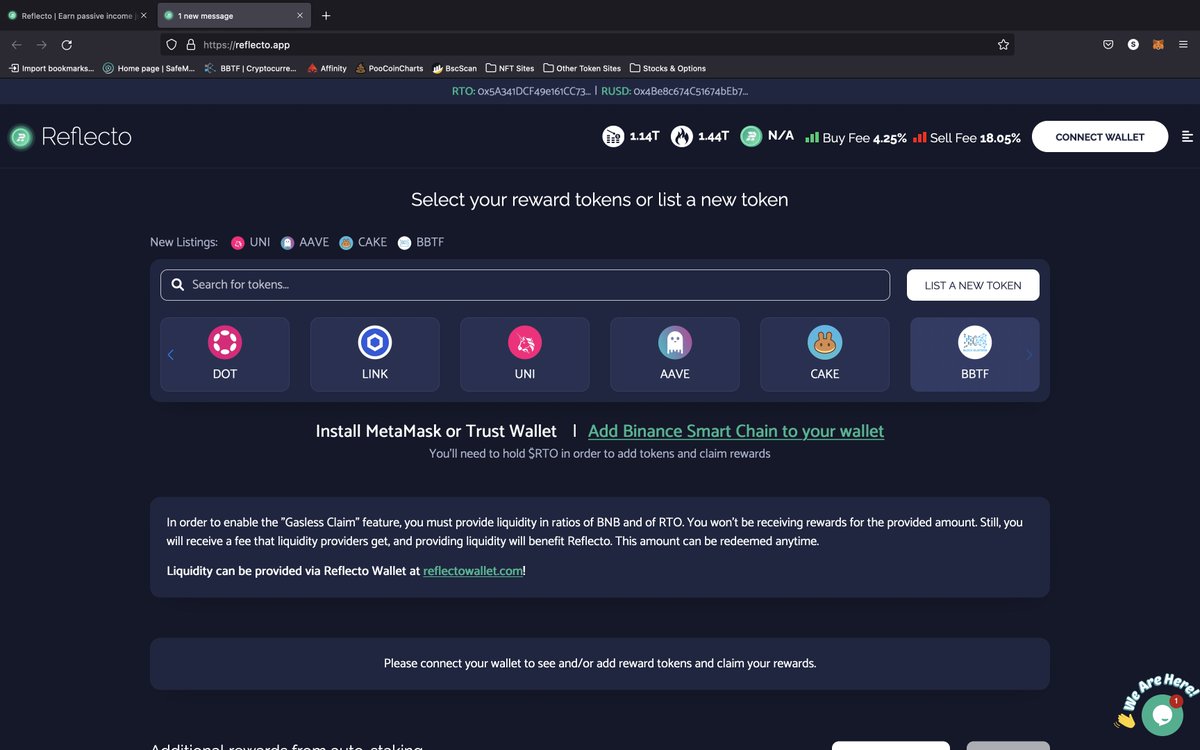Open the Pocket extension icon
The image size is (1200, 750).
tap(1108, 45)
